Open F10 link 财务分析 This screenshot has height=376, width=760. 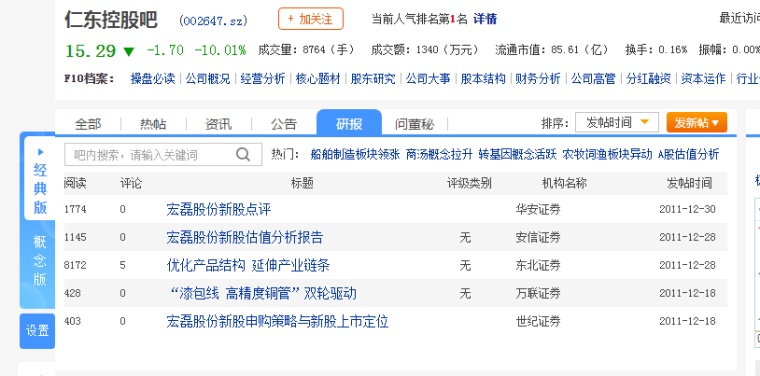538,78
